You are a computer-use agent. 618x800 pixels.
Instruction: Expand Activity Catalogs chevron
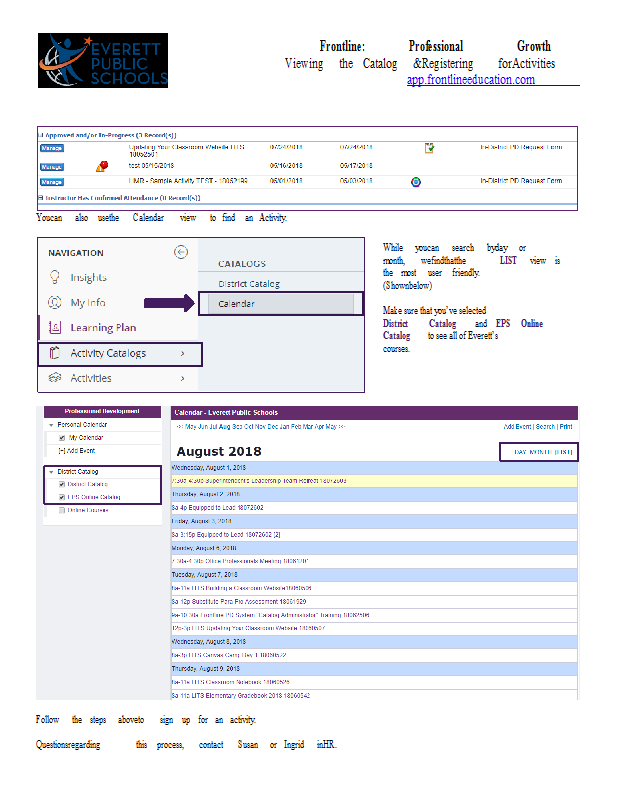coord(183,354)
